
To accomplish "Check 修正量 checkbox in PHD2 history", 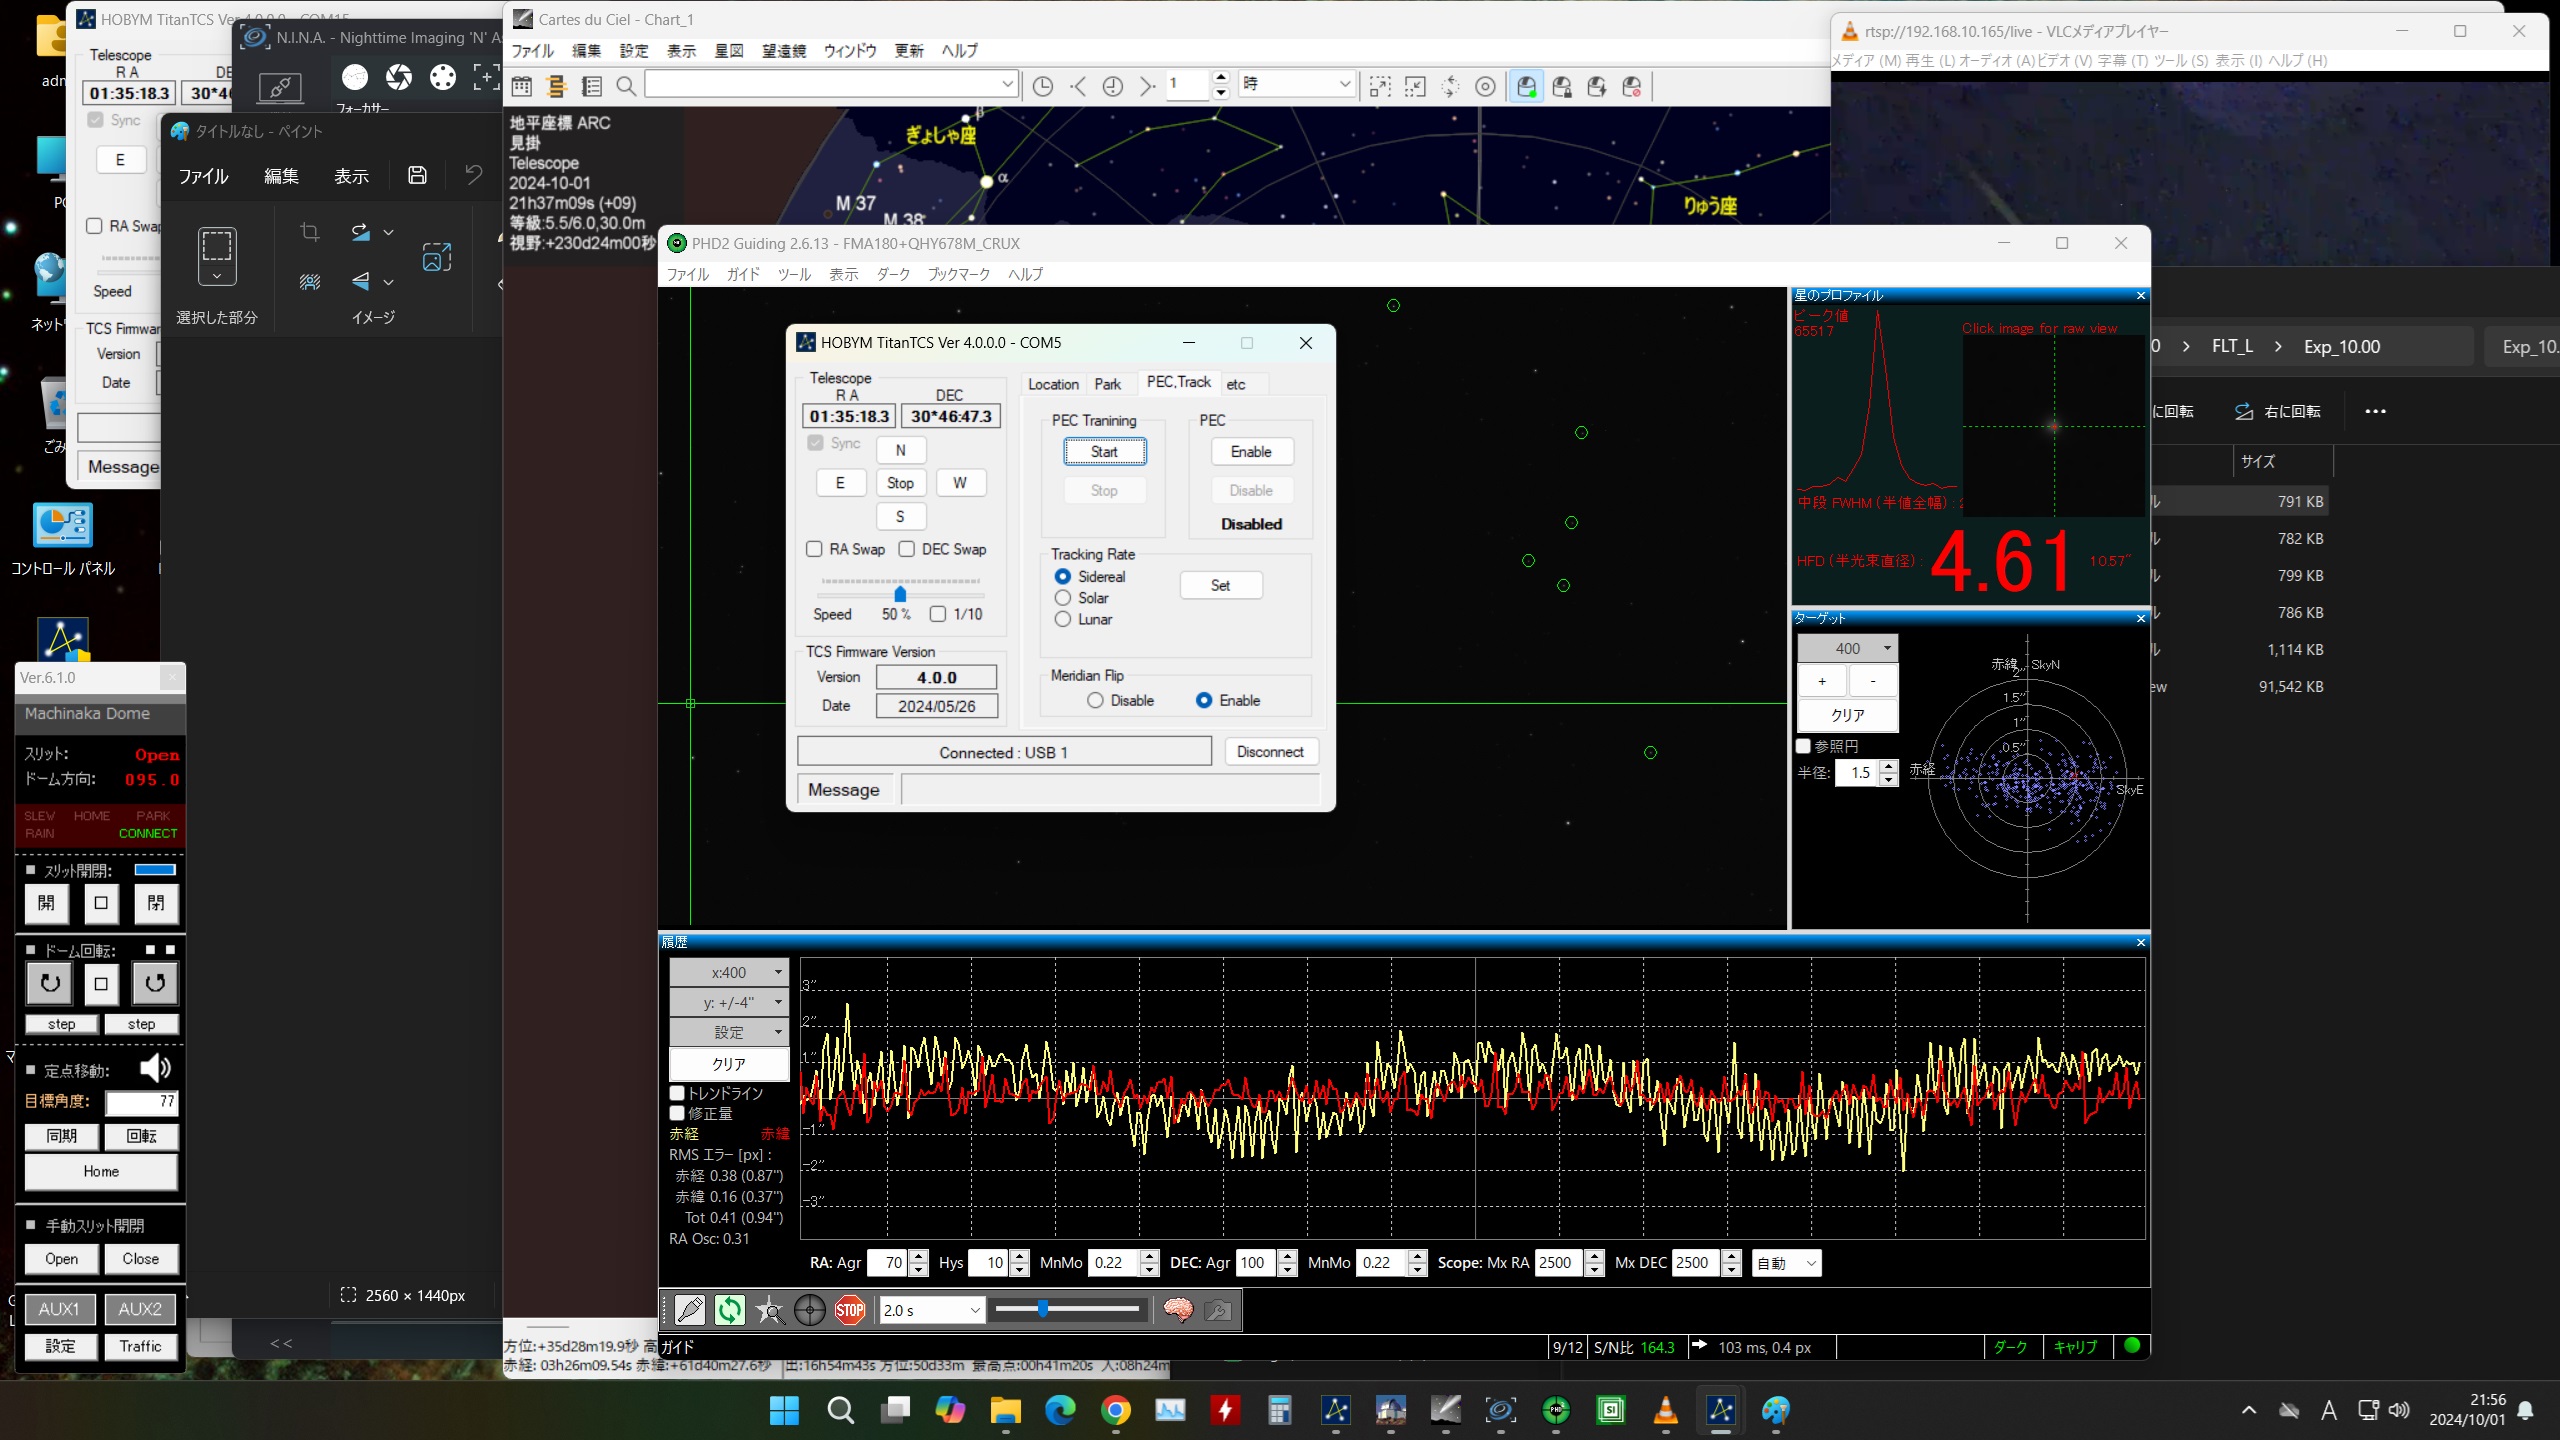I will point(677,1113).
